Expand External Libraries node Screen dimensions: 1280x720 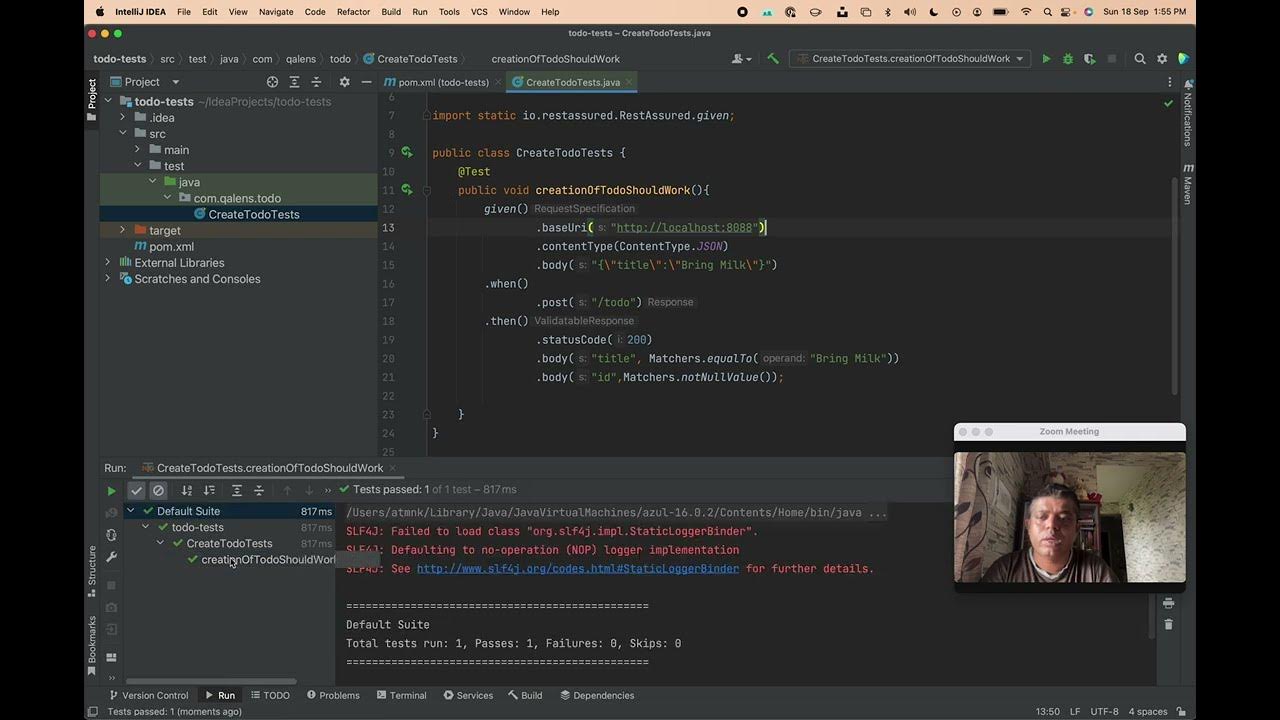coord(108,262)
